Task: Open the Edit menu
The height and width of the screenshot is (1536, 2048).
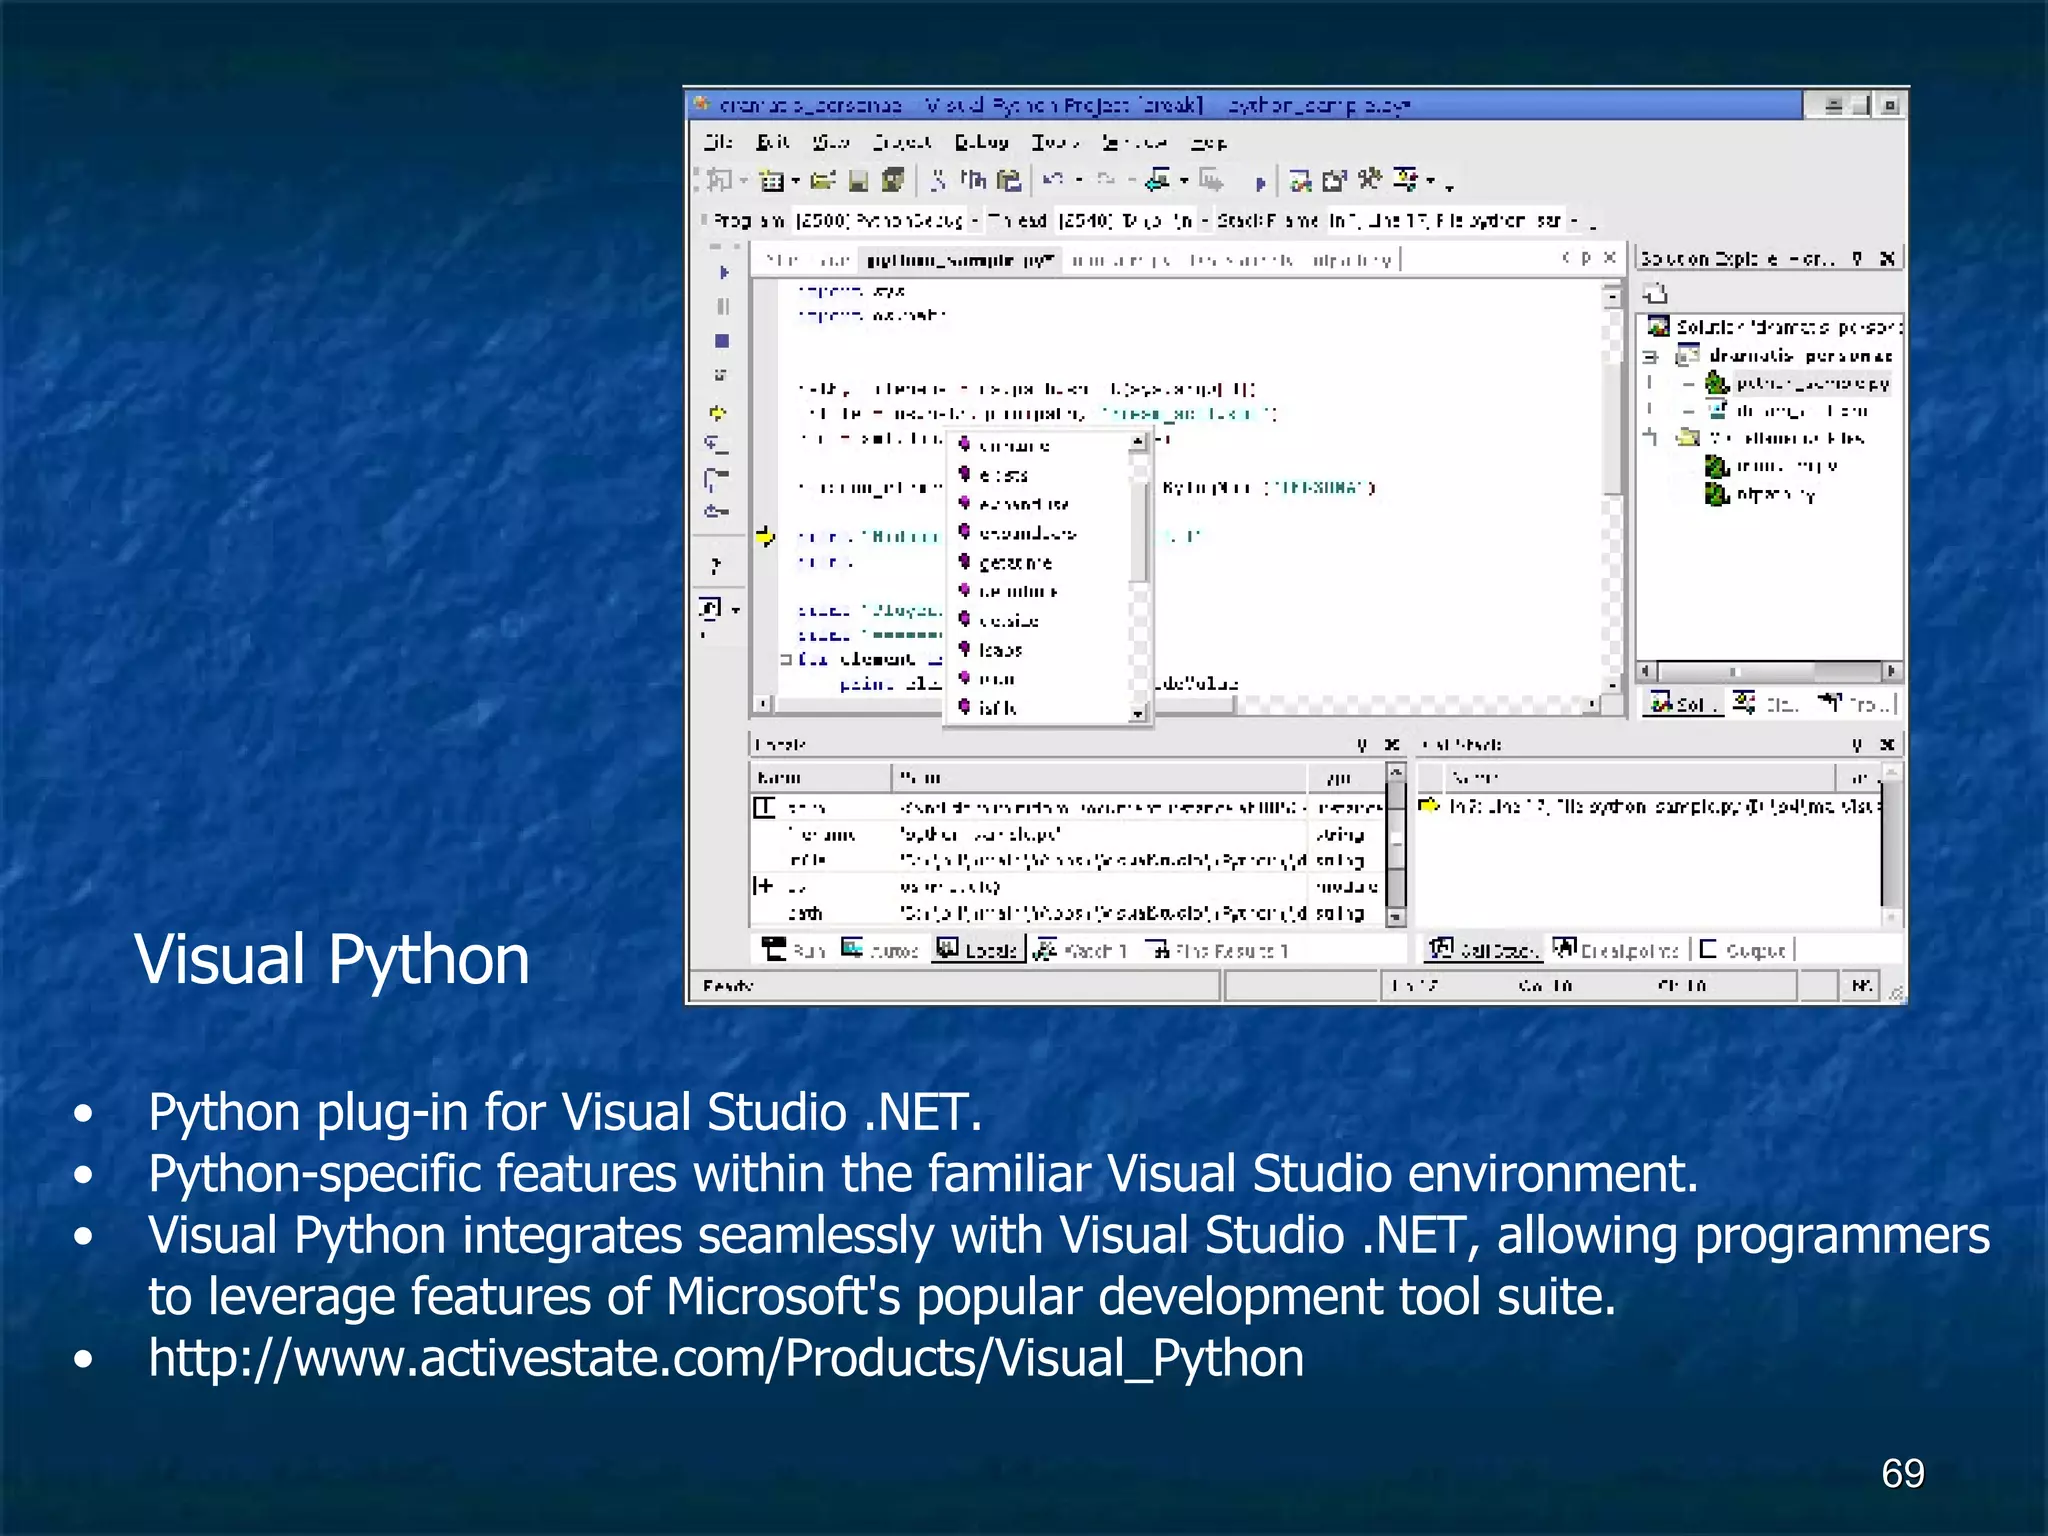Action: 773,142
